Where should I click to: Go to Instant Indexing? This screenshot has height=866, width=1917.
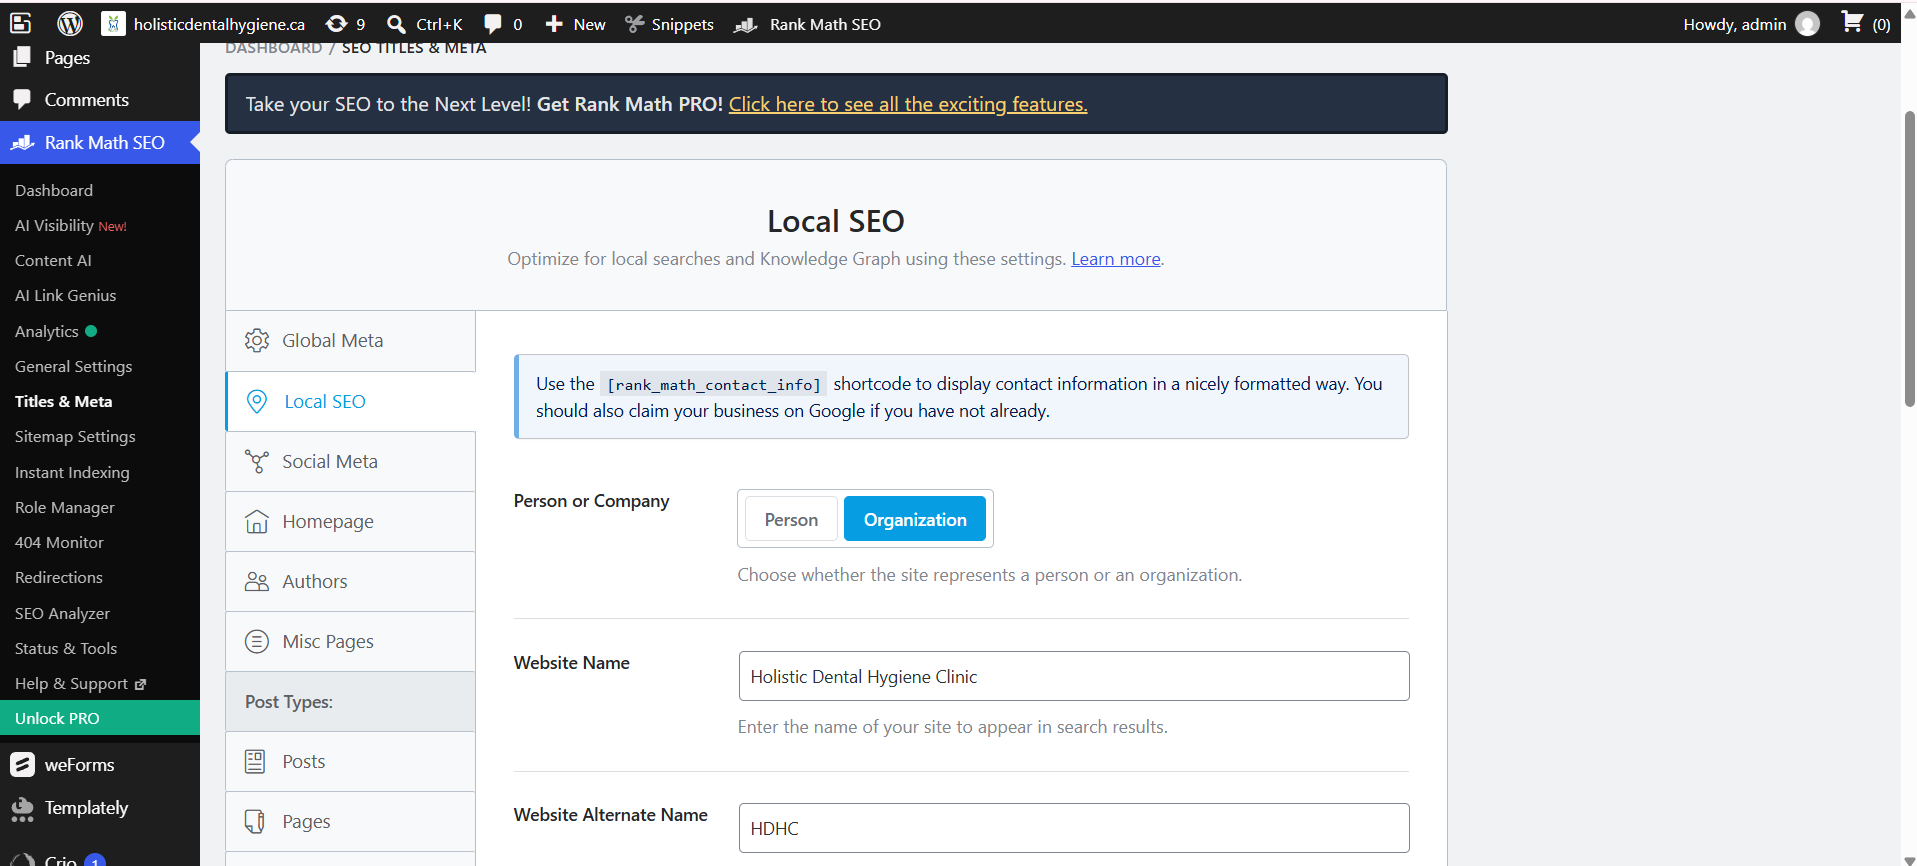(x=72, y=472)
